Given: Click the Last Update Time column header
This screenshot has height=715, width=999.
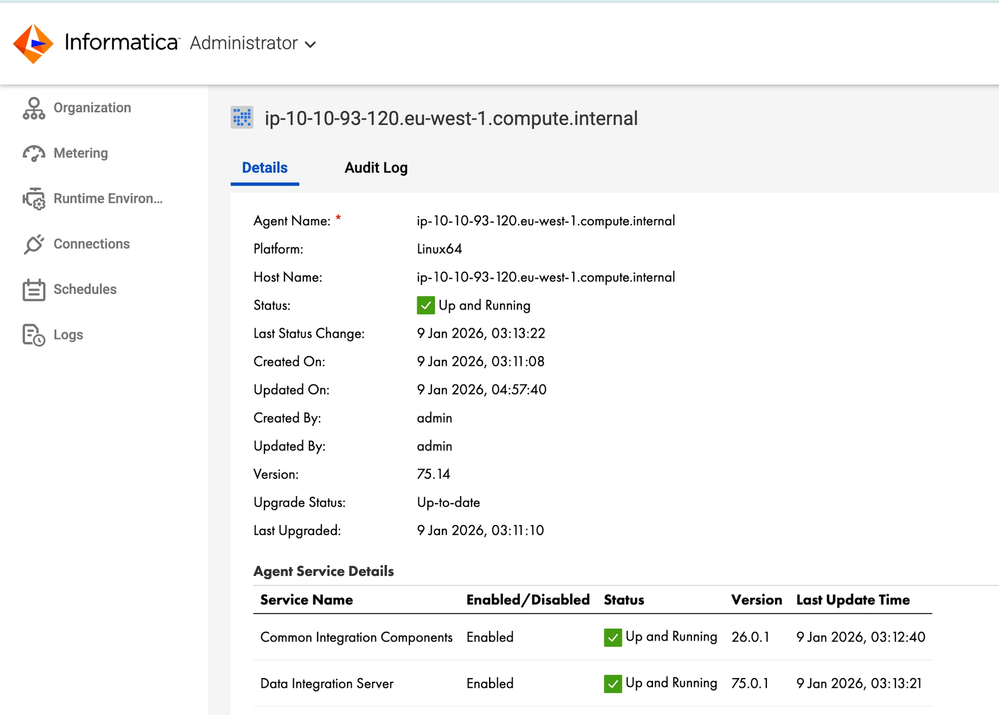Looking at the screenshot, I should coord(853,600).
